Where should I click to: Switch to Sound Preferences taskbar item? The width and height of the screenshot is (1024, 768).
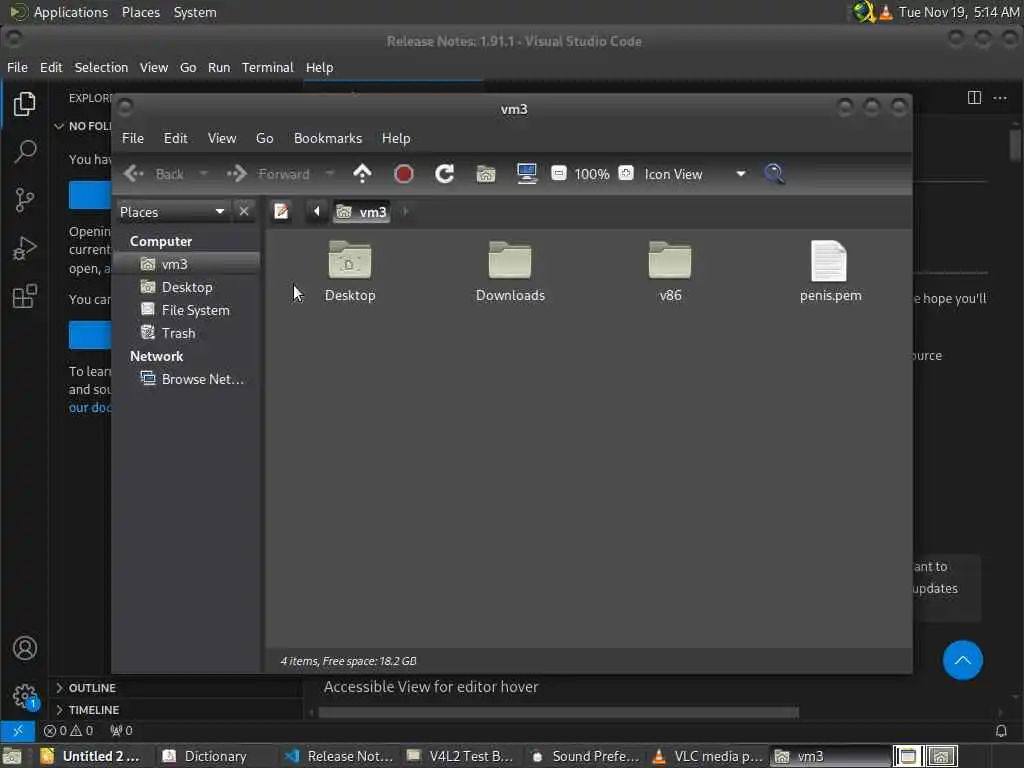click(585, 756)
